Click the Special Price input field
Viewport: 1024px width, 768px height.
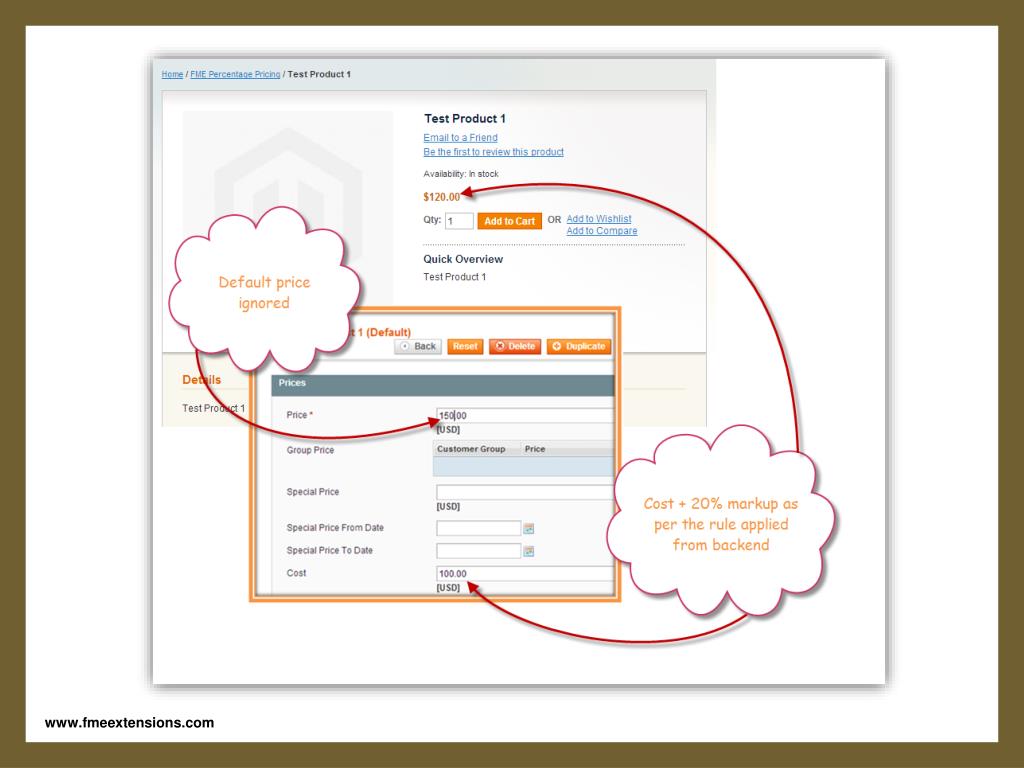525,492
